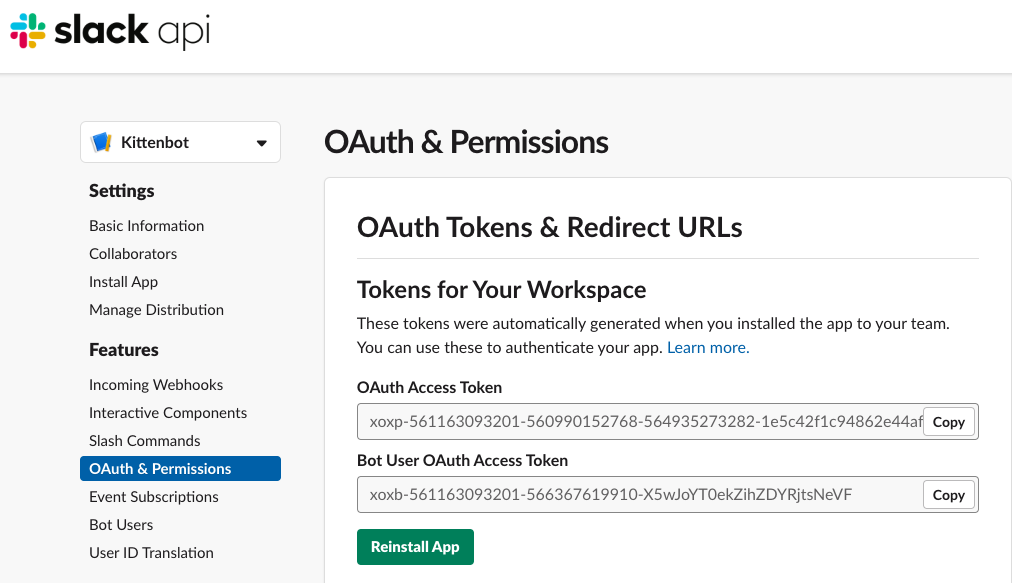The width and height of the screenshot is (1012, 583).
Task: Copy the Bot User OAuth Access Token
Action: pos(948,495)
